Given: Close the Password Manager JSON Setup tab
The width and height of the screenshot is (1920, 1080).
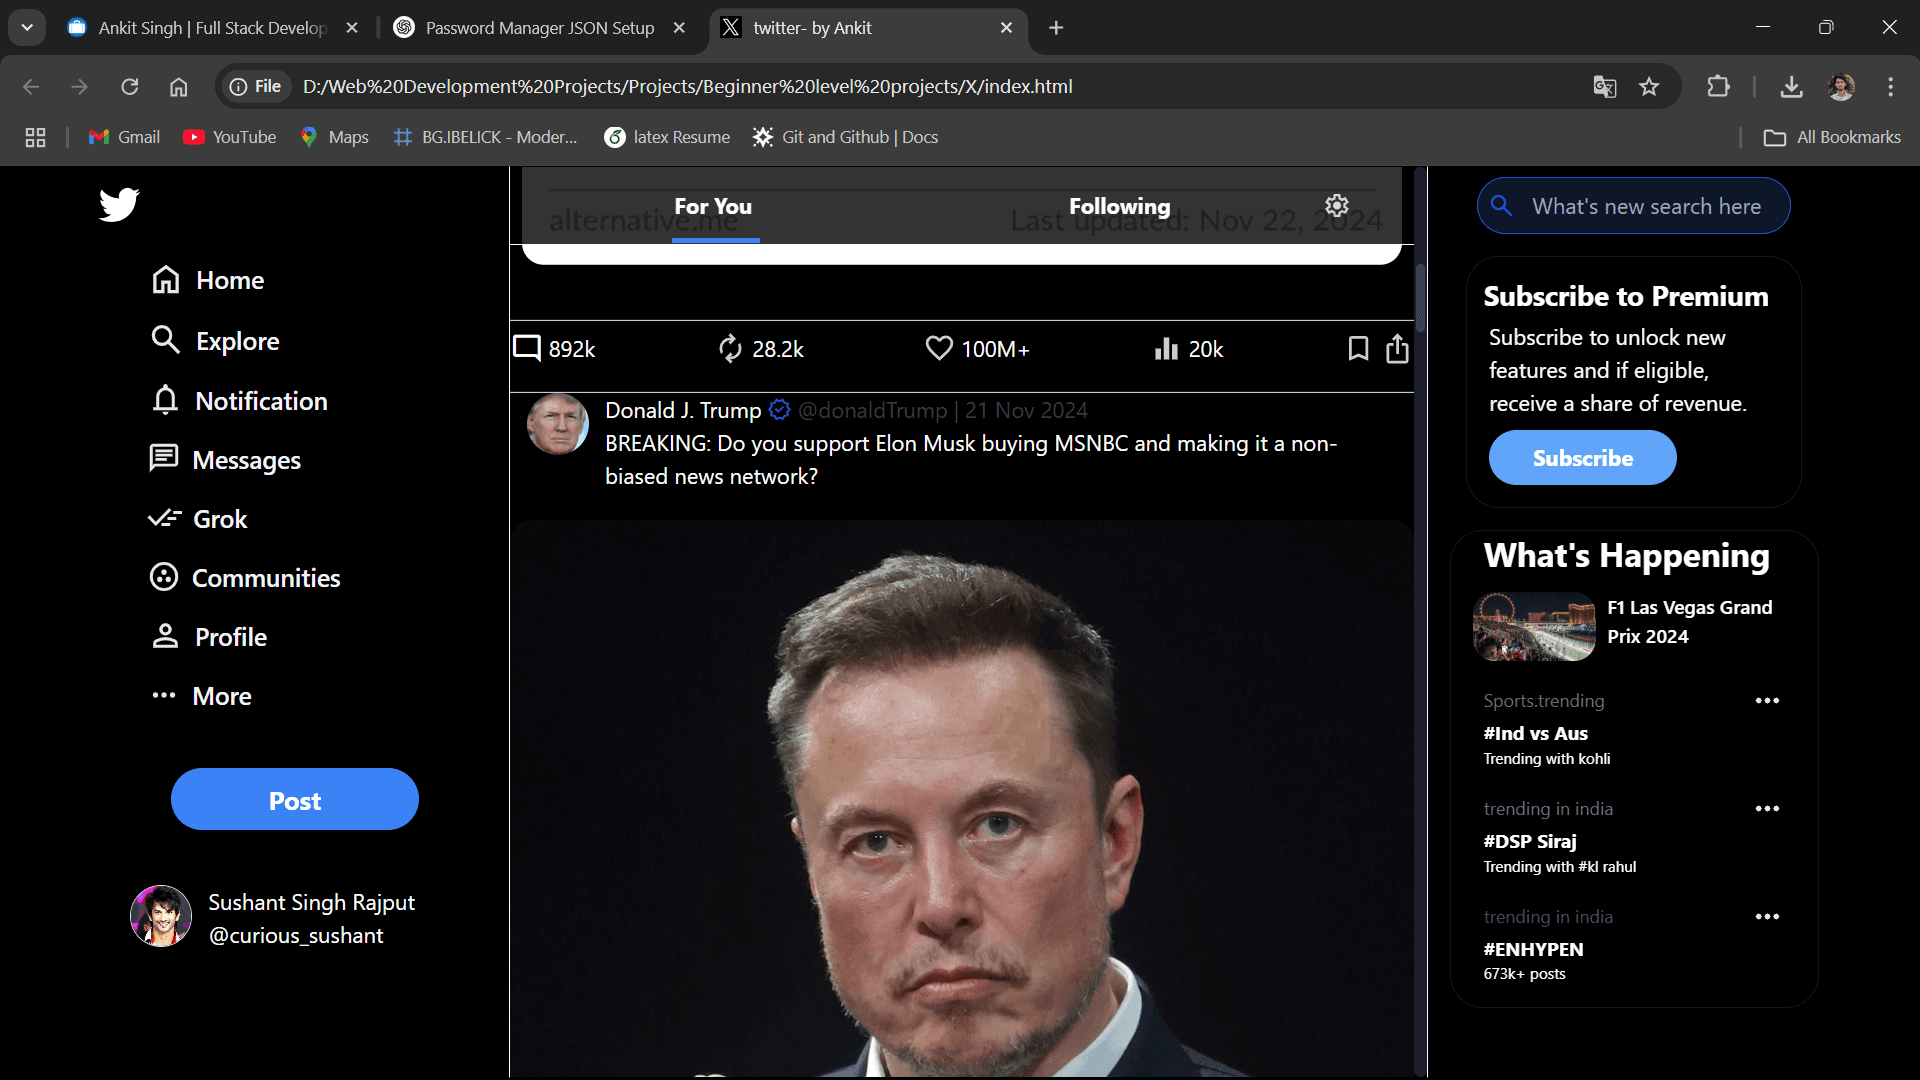Looking at the screenshot, I should 679,28.
